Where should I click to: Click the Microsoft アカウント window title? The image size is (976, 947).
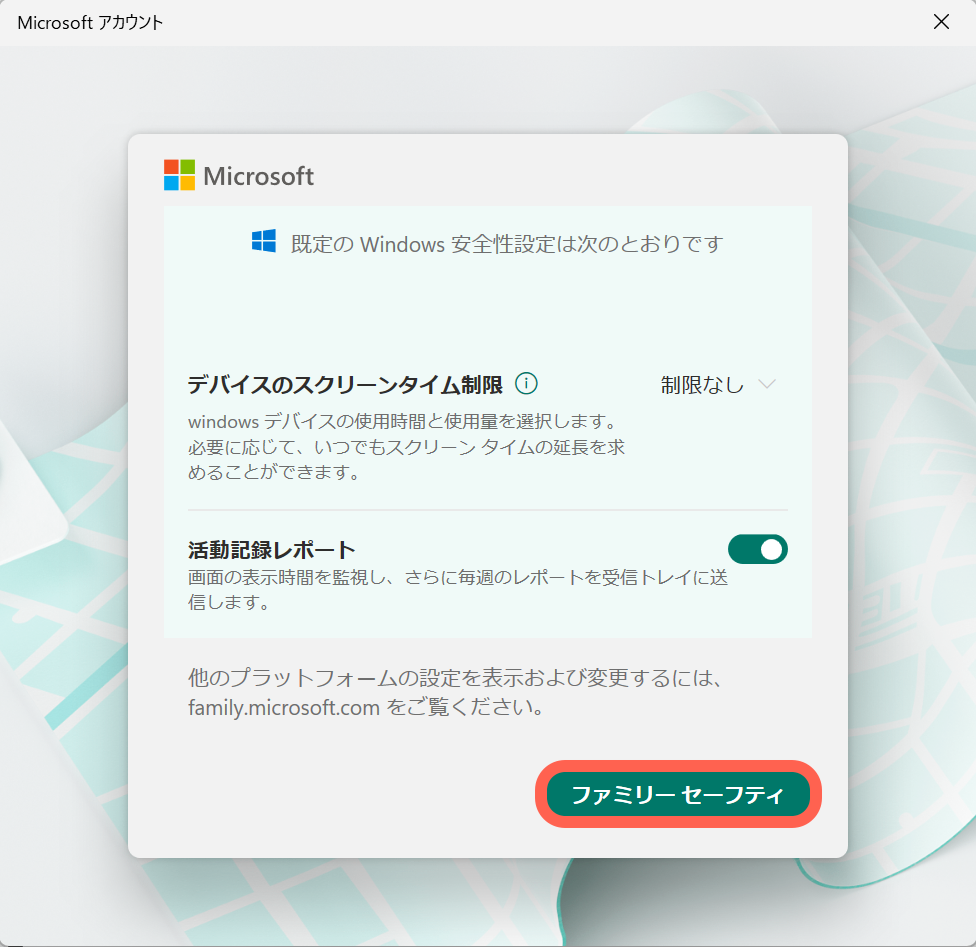(90, 22)
